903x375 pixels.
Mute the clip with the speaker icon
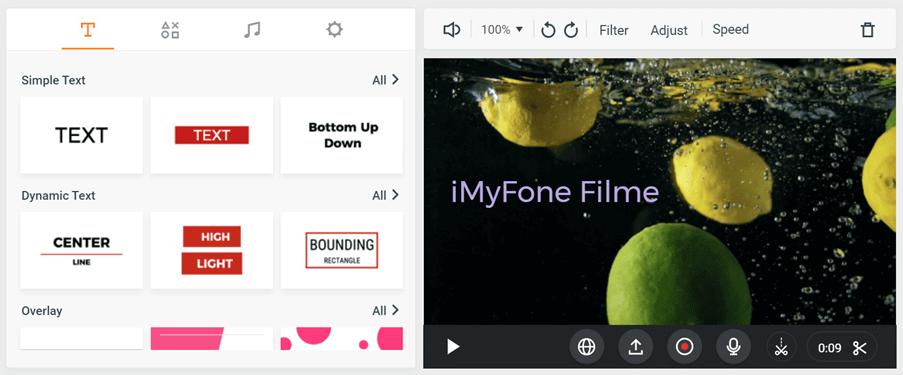pyautogui.click(x=452, y=30)
